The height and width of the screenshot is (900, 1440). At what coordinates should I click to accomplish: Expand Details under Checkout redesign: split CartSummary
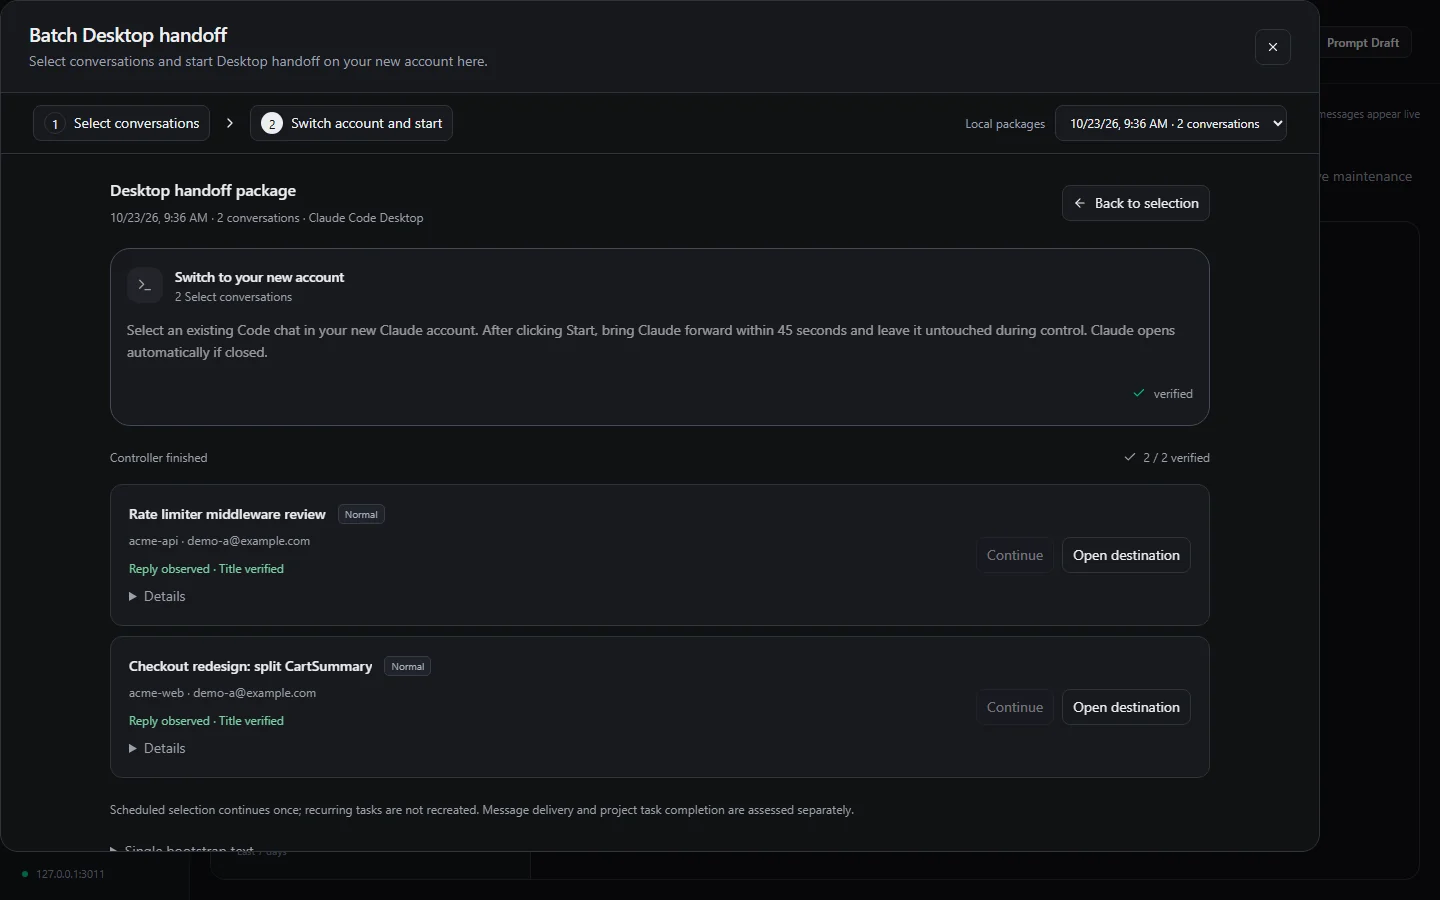pos(157,748)
